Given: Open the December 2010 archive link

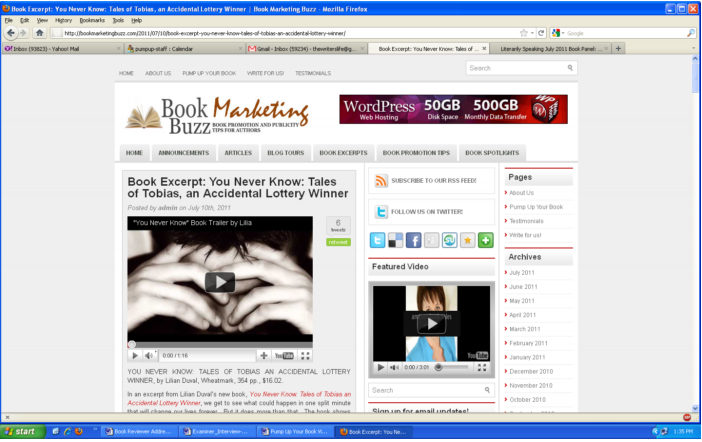Looking at the screenshot, I should pyautogui.click(x=531, y=372).
